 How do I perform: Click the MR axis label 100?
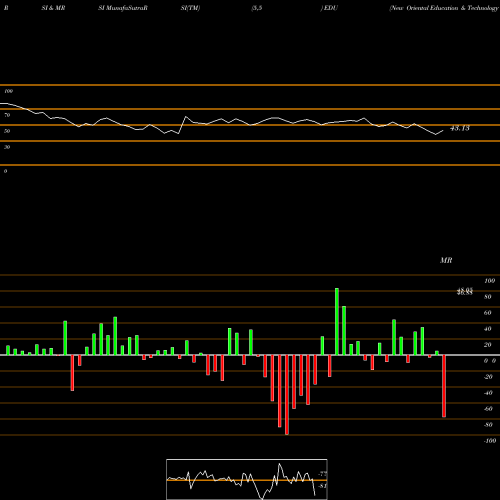coord(489,281)
